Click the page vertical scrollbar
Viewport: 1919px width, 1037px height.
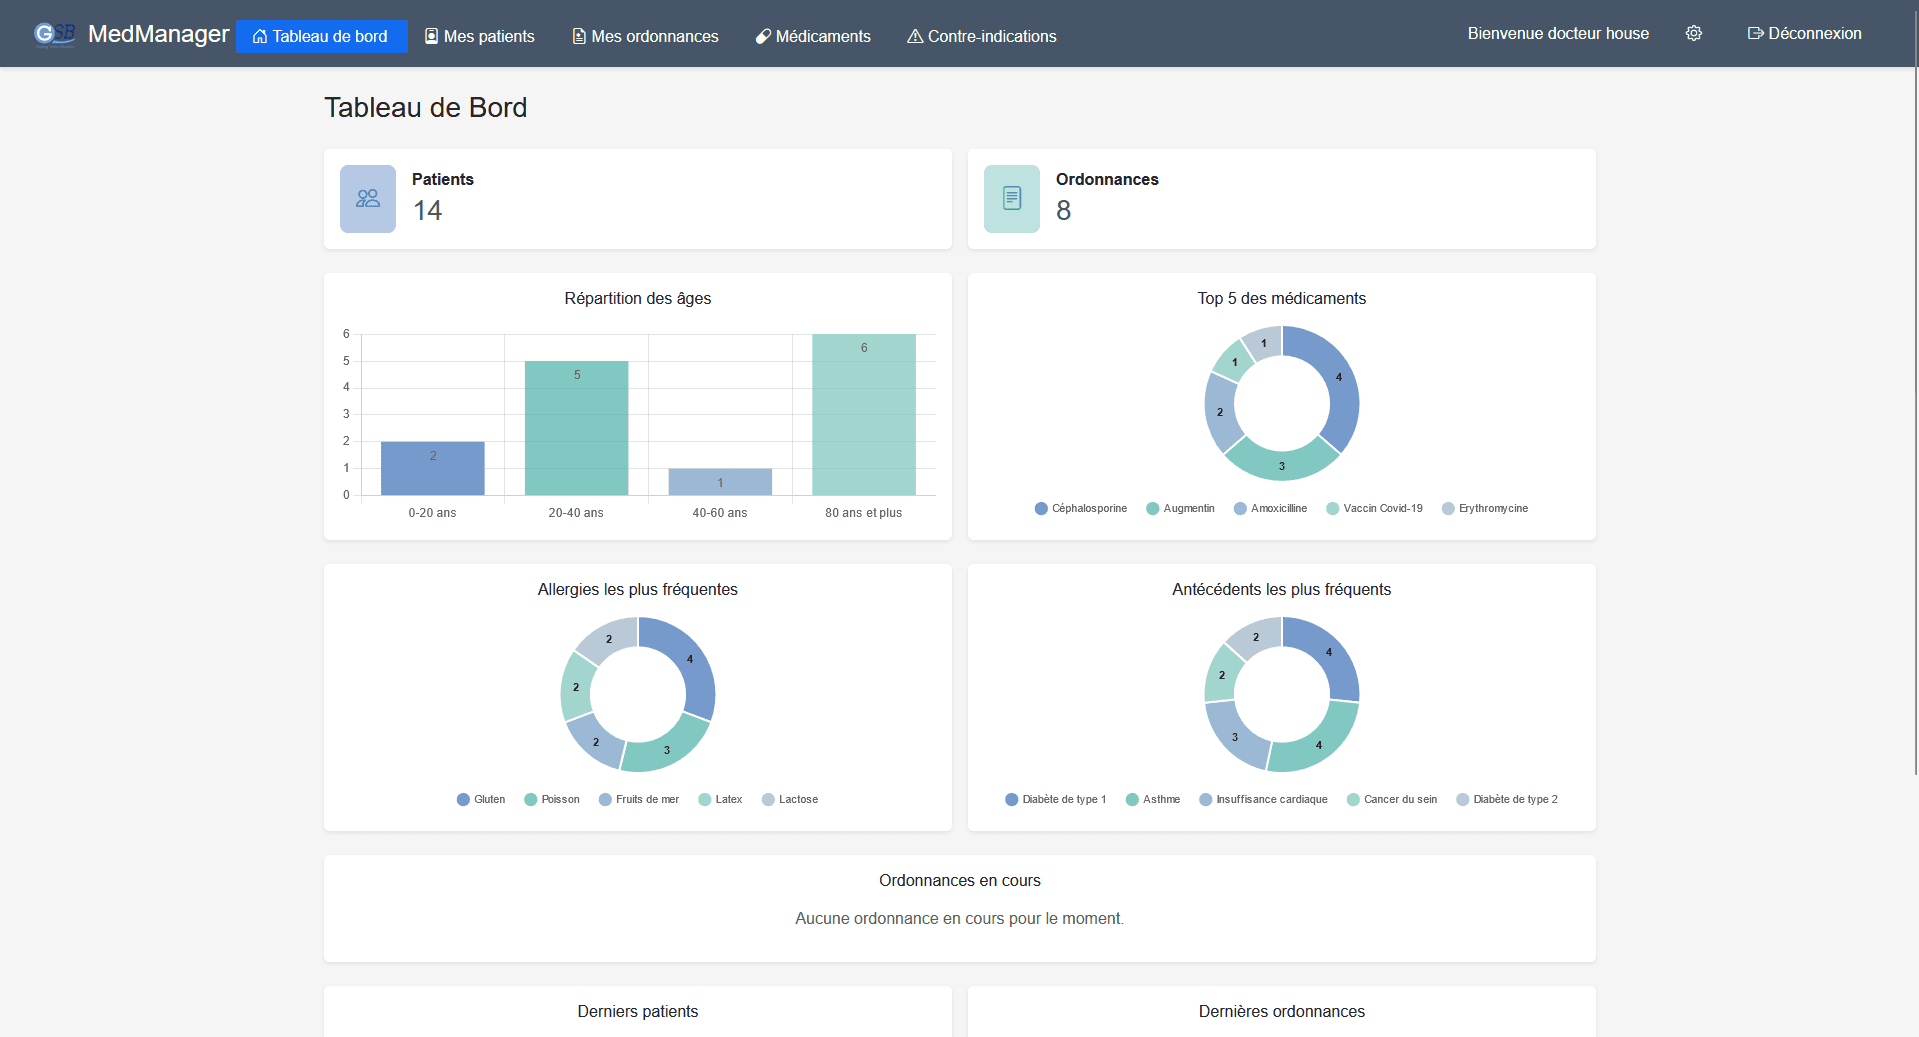(1914, 400)
